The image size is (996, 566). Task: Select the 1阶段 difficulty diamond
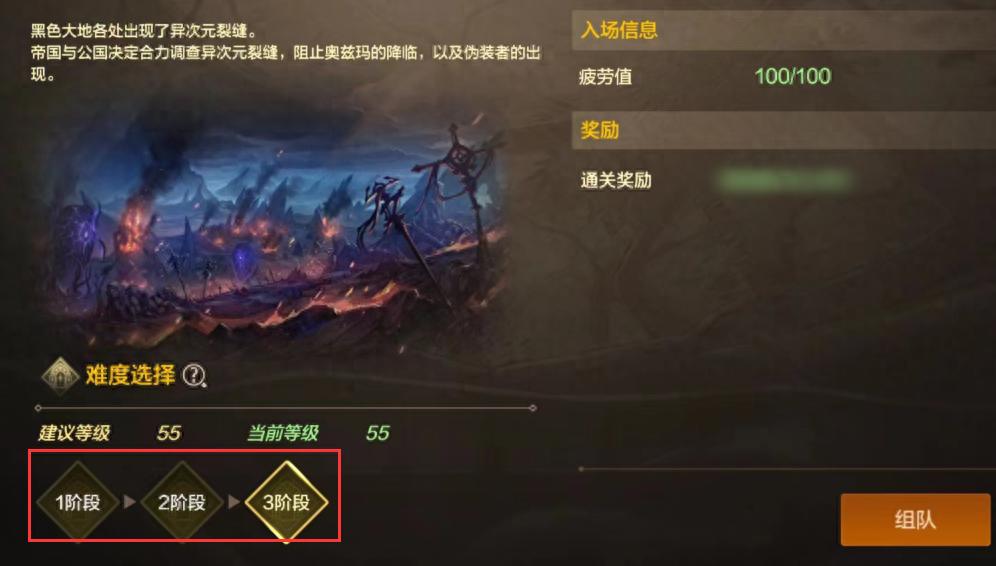(77, 502)
